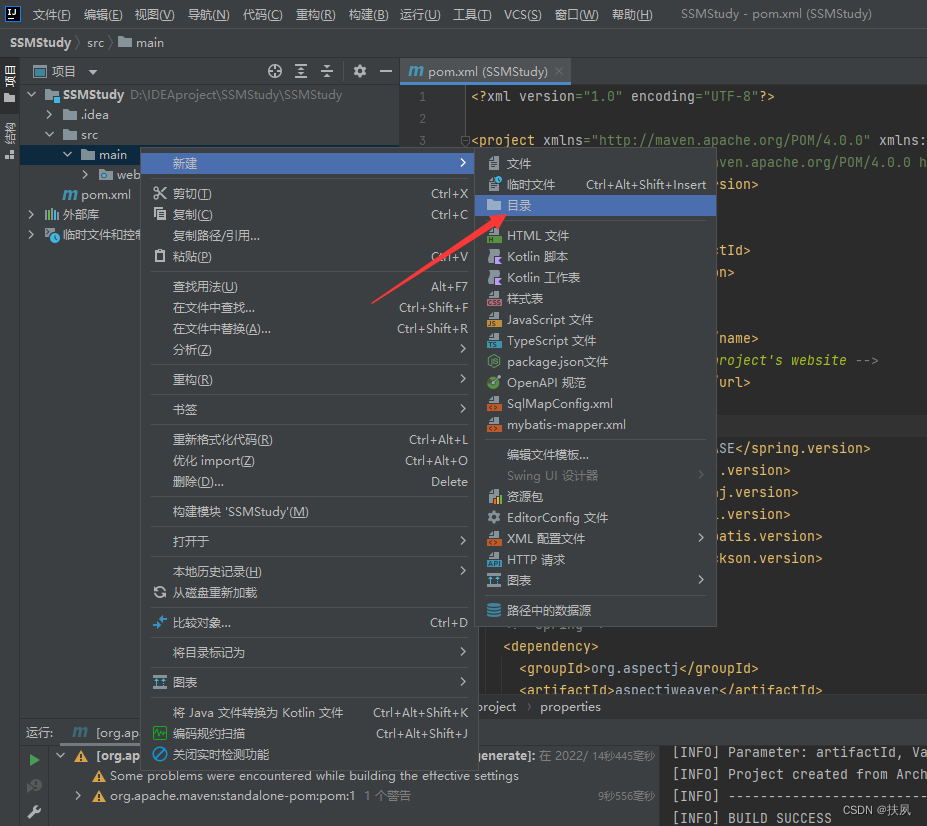Viewport: 927px width, 826px height.
Task: Select HTTP 请求 in new submenu
Action: [595, 559]
